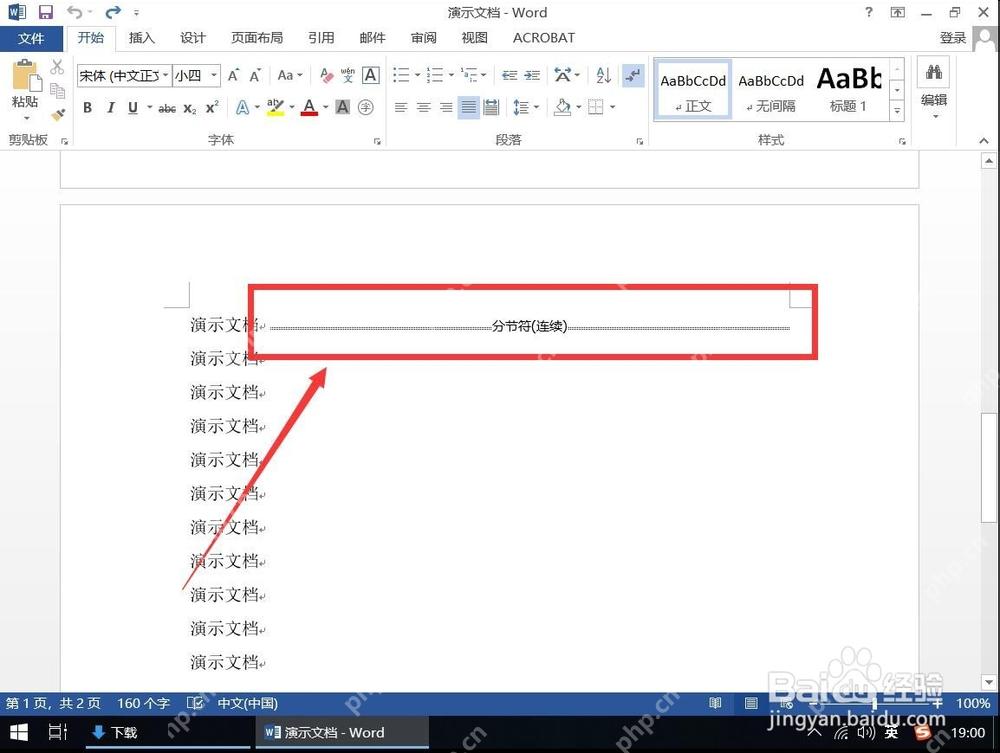Toggle character shading (gray A)
Image resolution: width=1000 pixels, height=753 pixels.
342,107
